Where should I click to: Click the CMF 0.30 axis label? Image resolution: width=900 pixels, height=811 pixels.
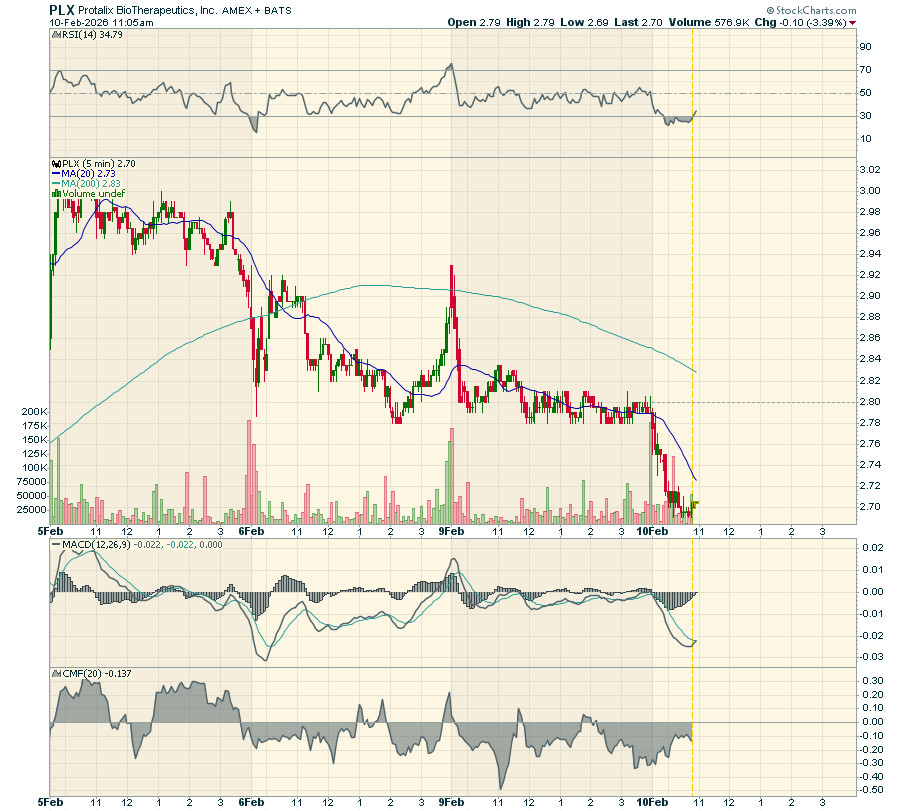pyautogui.click(x=872, y=681)
